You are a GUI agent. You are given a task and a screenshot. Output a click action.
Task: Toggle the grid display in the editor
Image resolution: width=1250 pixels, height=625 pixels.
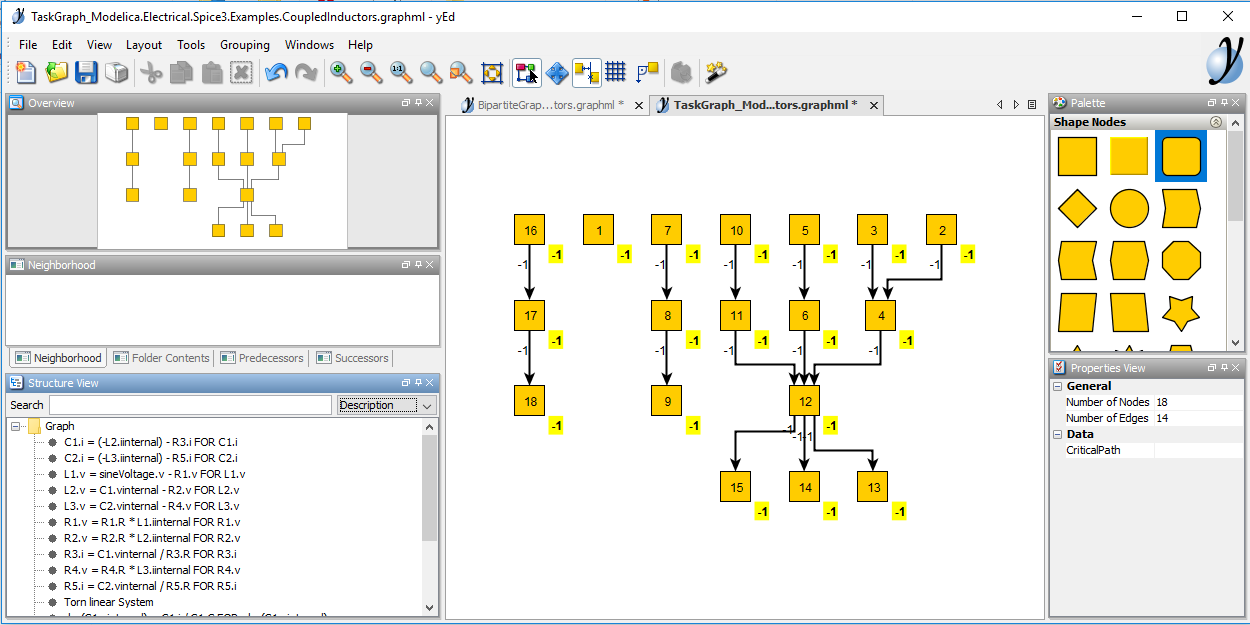pyautogui.click(x=615, y=72)
